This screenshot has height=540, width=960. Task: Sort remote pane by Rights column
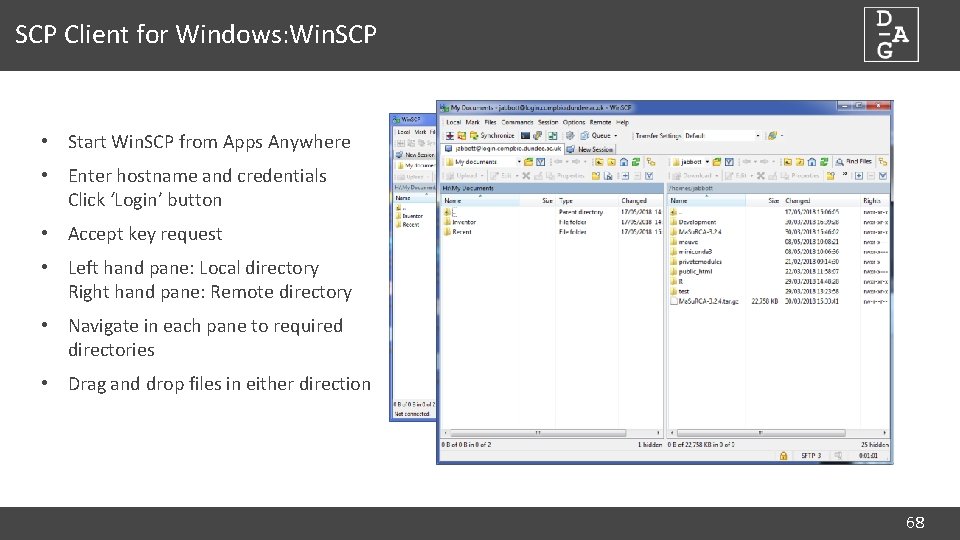(x=874, y=201)
